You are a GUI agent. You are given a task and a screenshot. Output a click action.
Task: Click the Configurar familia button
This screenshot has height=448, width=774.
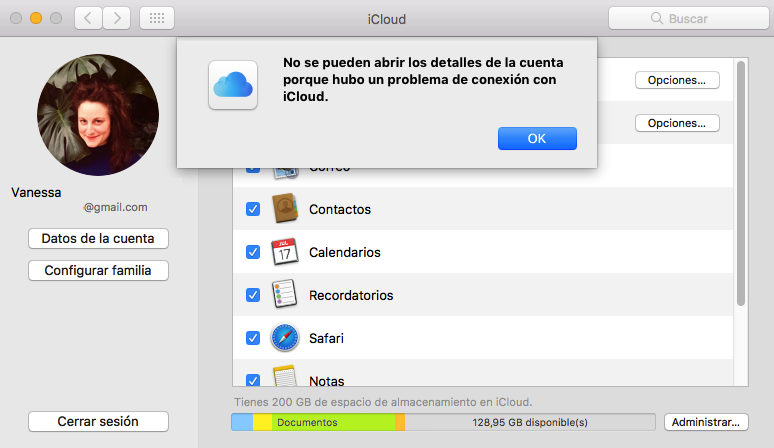(x=98, y=270)
